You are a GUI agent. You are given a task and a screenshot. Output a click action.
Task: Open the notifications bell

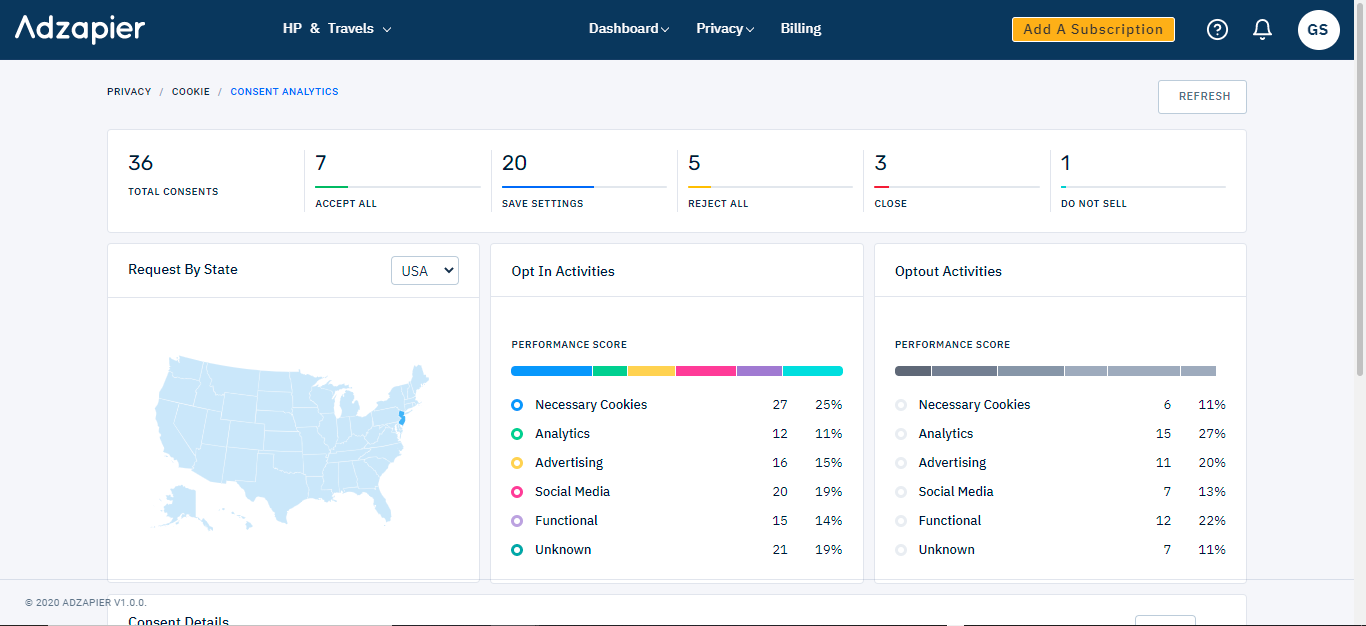pos(1262,29)
